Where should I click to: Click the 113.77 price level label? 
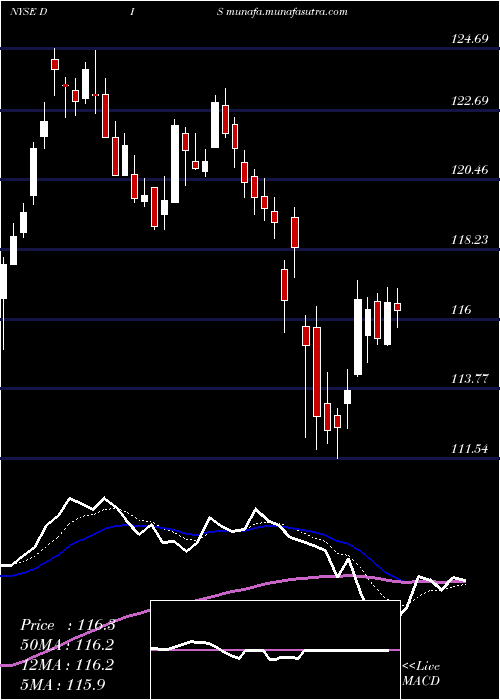(x=470, y=379)
